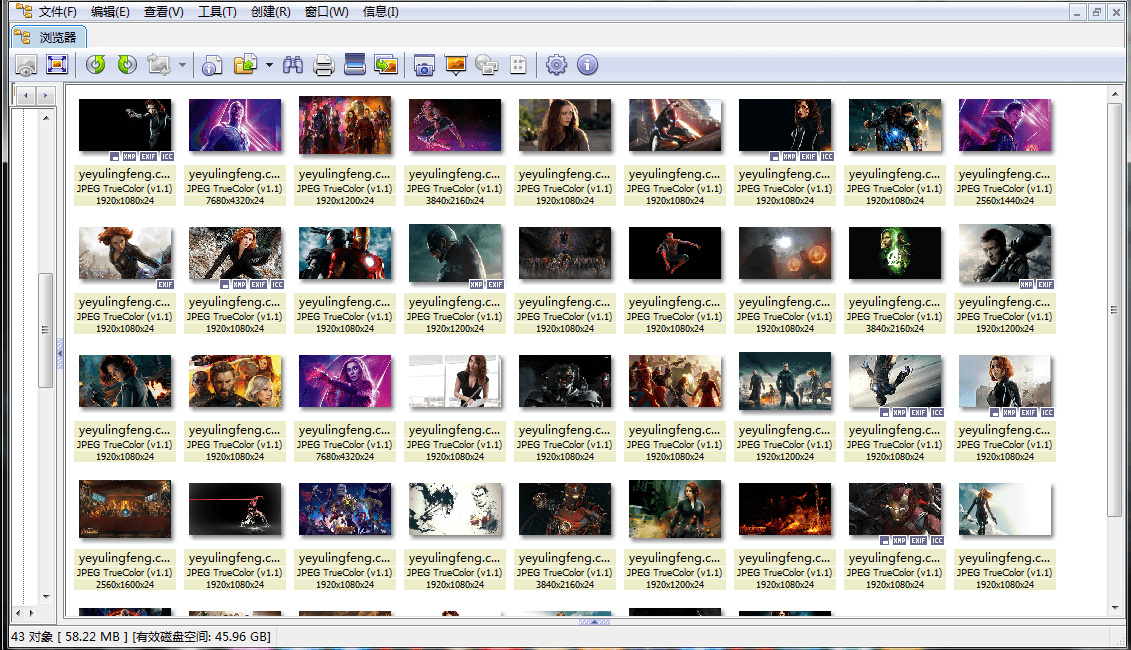Create contact sheet grid icon
Image resolution: width=1131 pixels, height=650 pixels.
(x=518, y=65)
